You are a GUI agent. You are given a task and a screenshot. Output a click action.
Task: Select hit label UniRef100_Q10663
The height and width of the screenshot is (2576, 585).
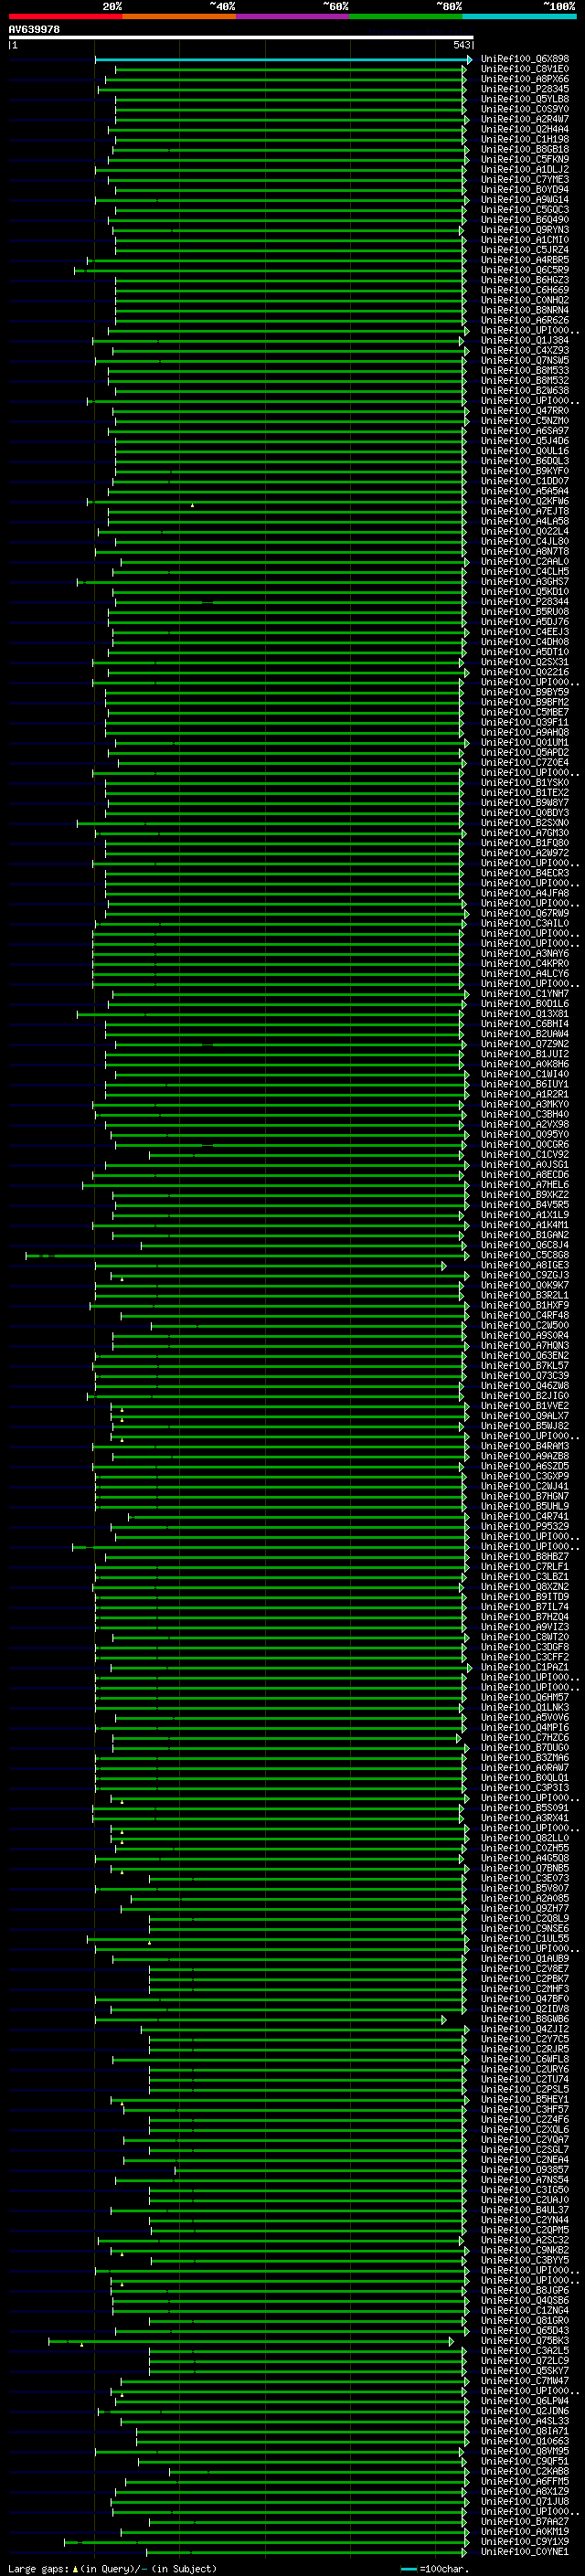click(x=525, y=2442)
